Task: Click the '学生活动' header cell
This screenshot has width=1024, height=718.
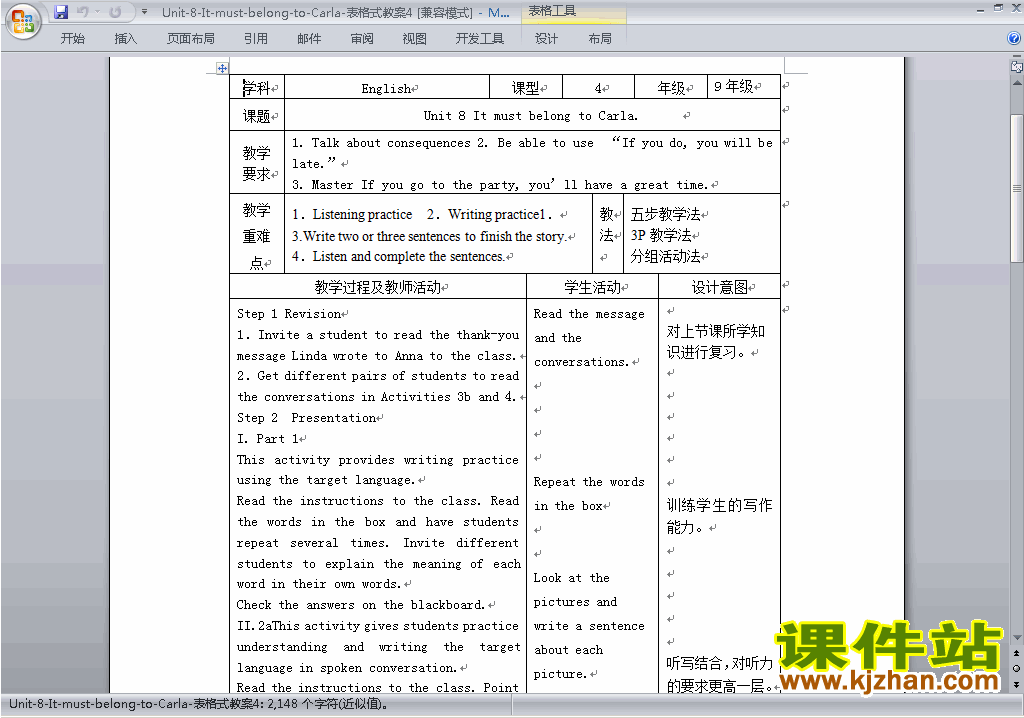Action: 592,287
